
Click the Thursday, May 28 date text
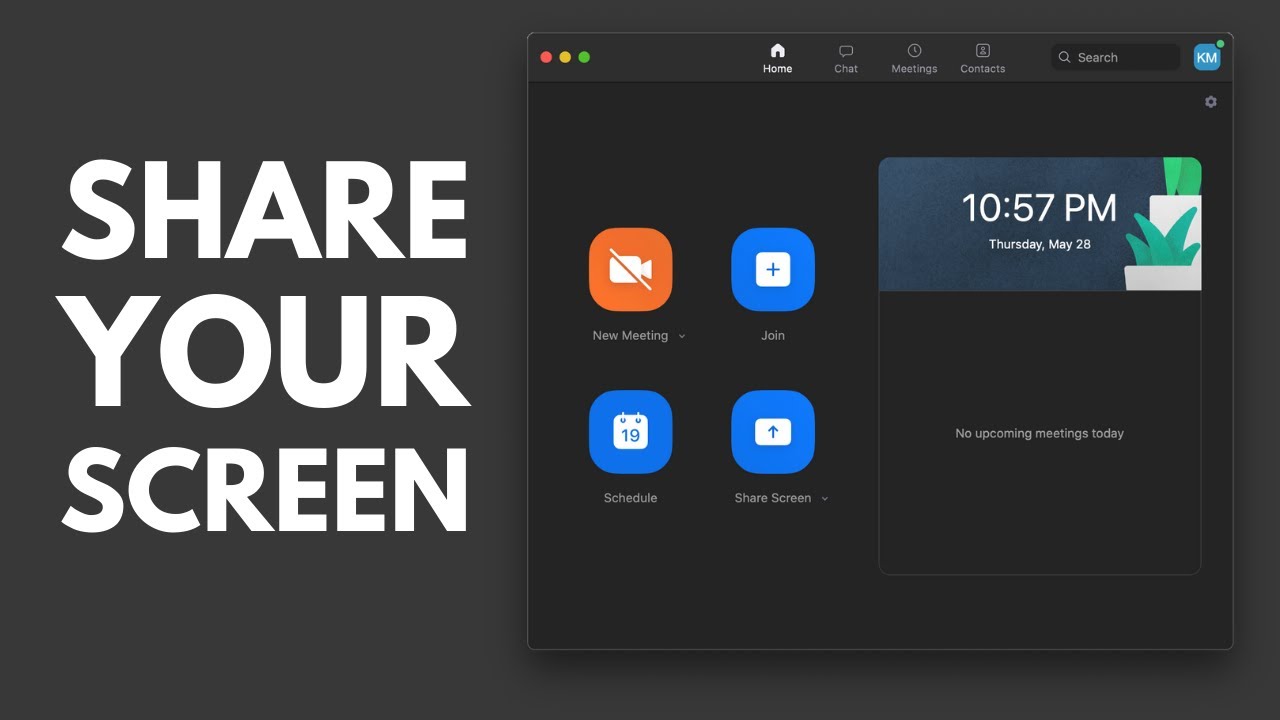point(1040,244)
